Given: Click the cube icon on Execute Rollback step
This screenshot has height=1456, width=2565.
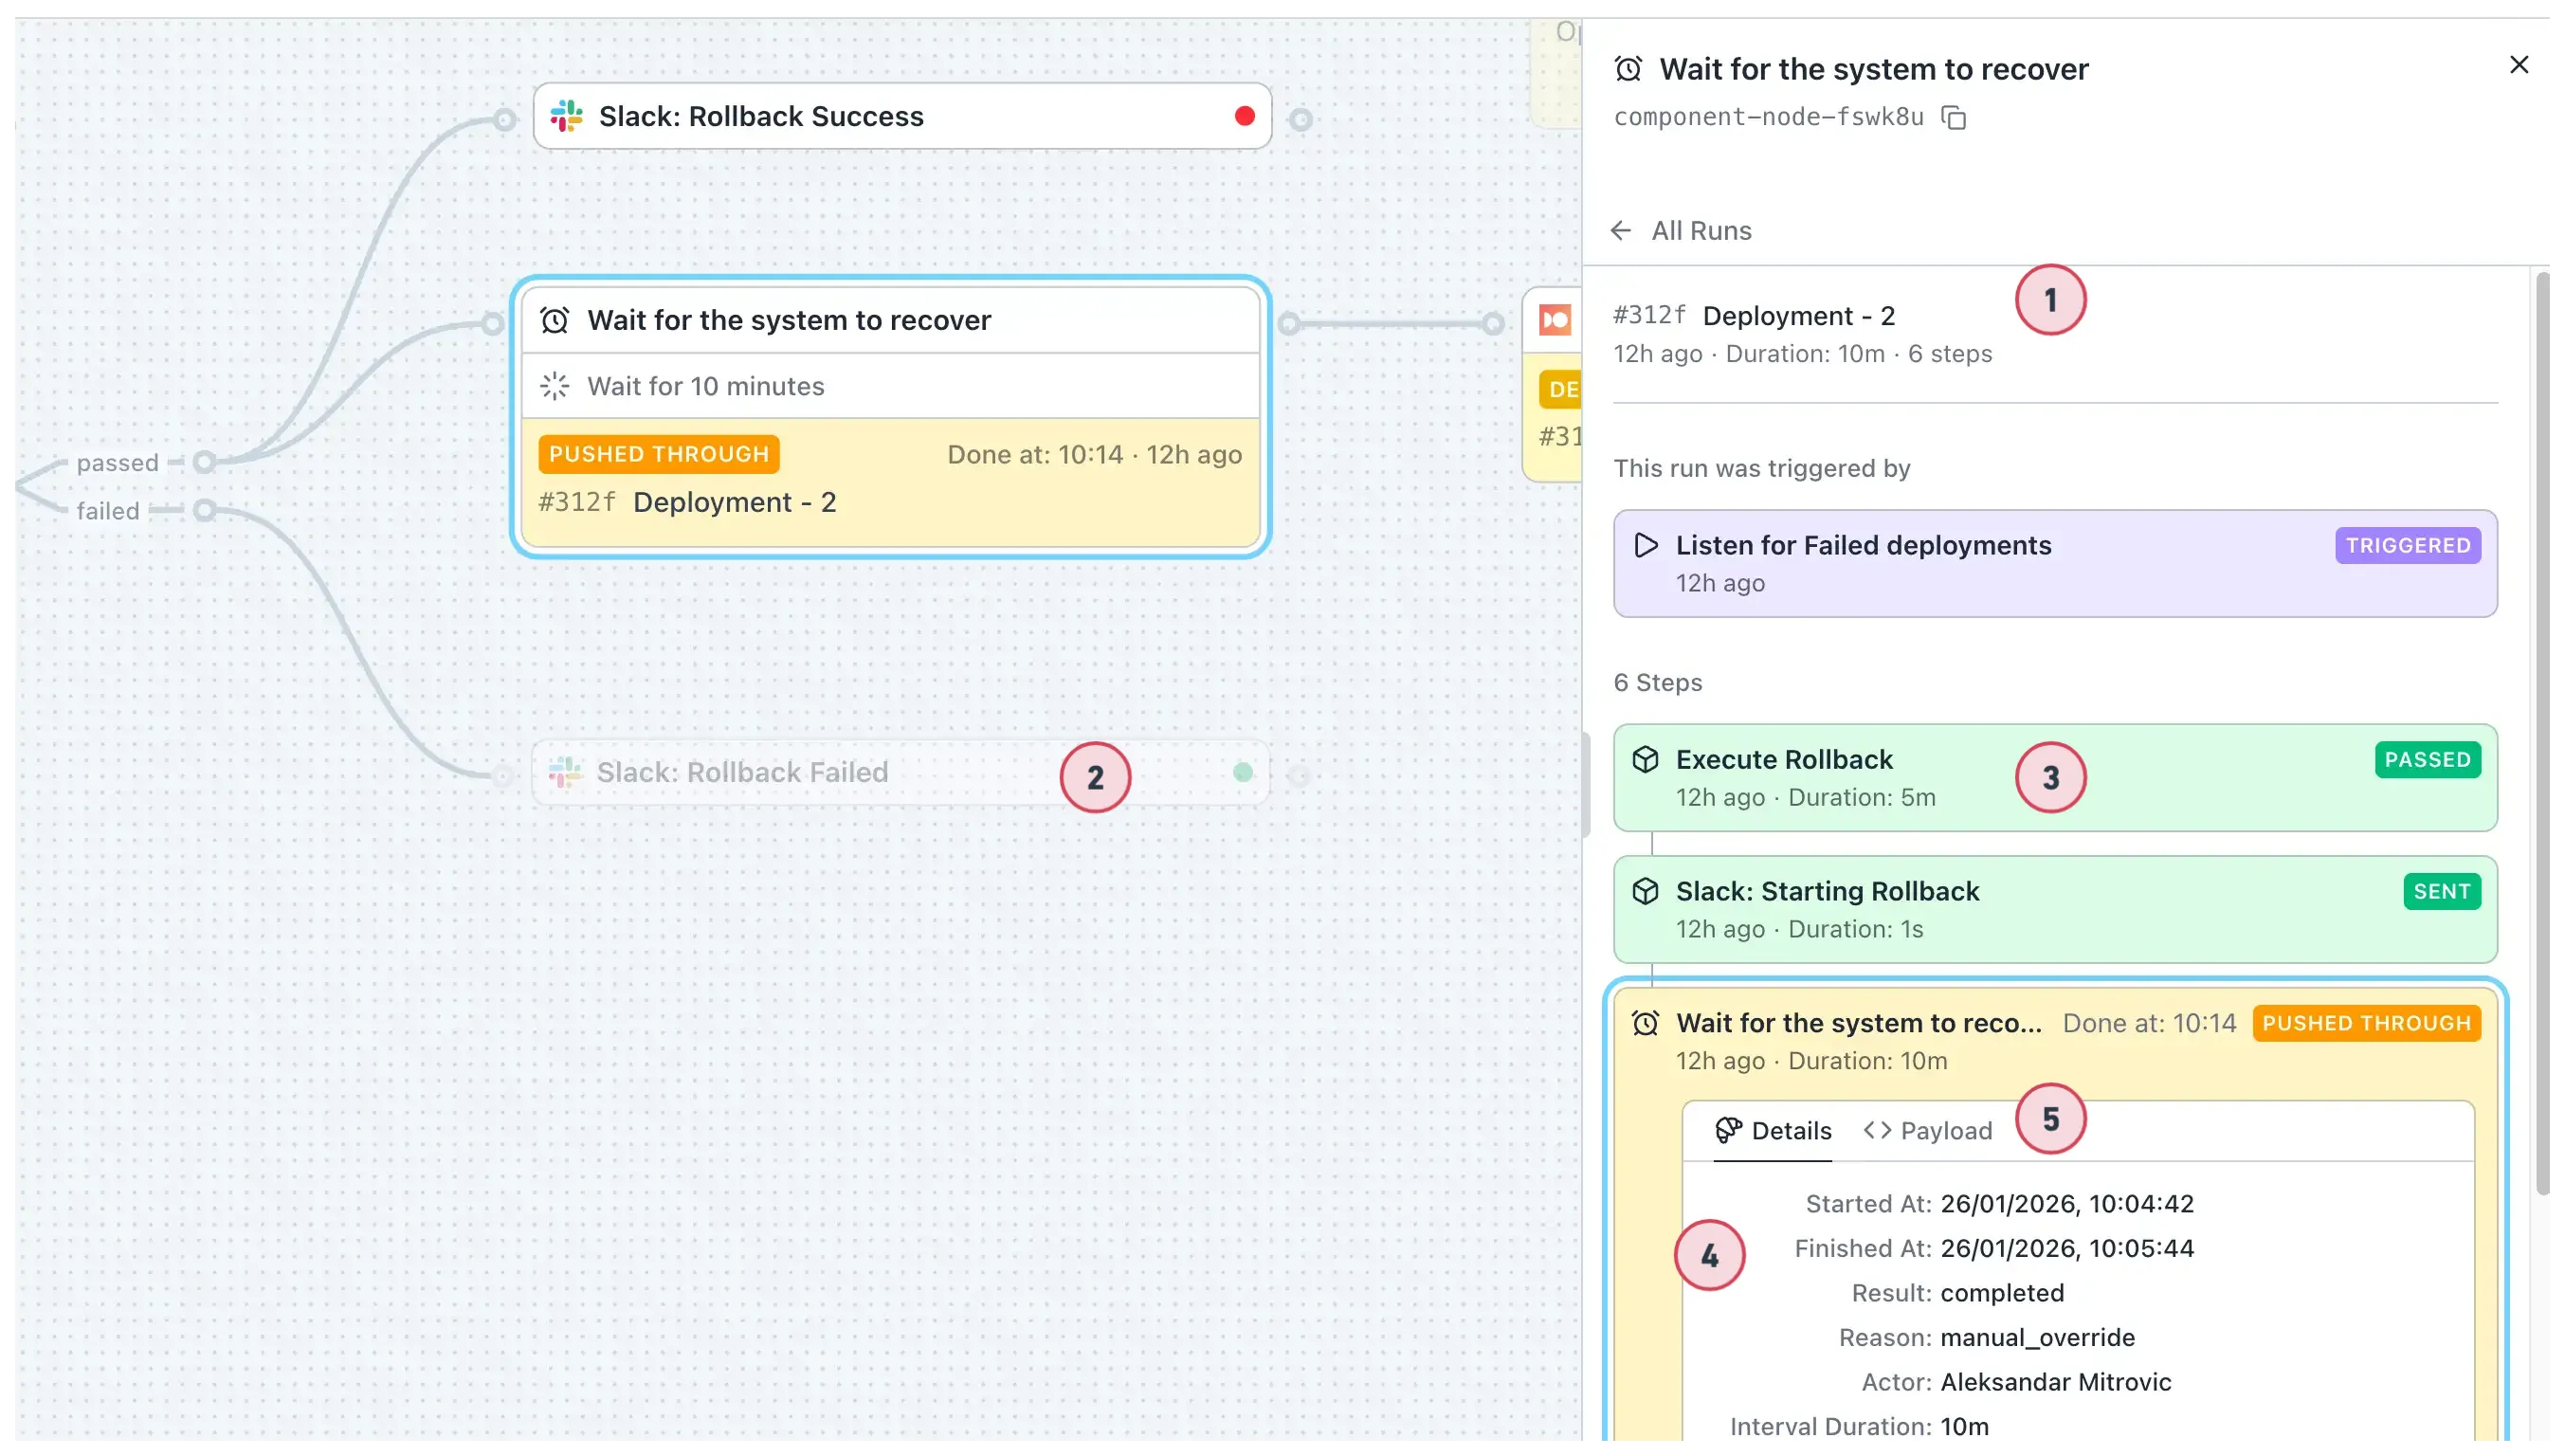Looking at the screenshot, I should 1645,759.
